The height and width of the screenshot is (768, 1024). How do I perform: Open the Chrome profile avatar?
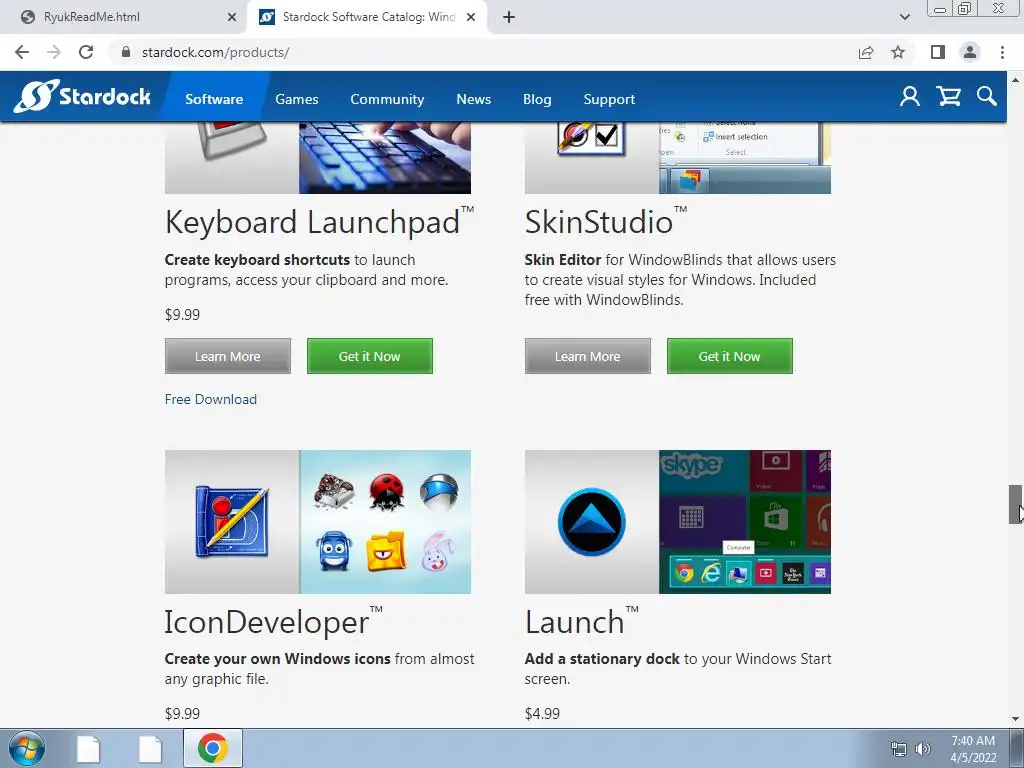point(970,52)
